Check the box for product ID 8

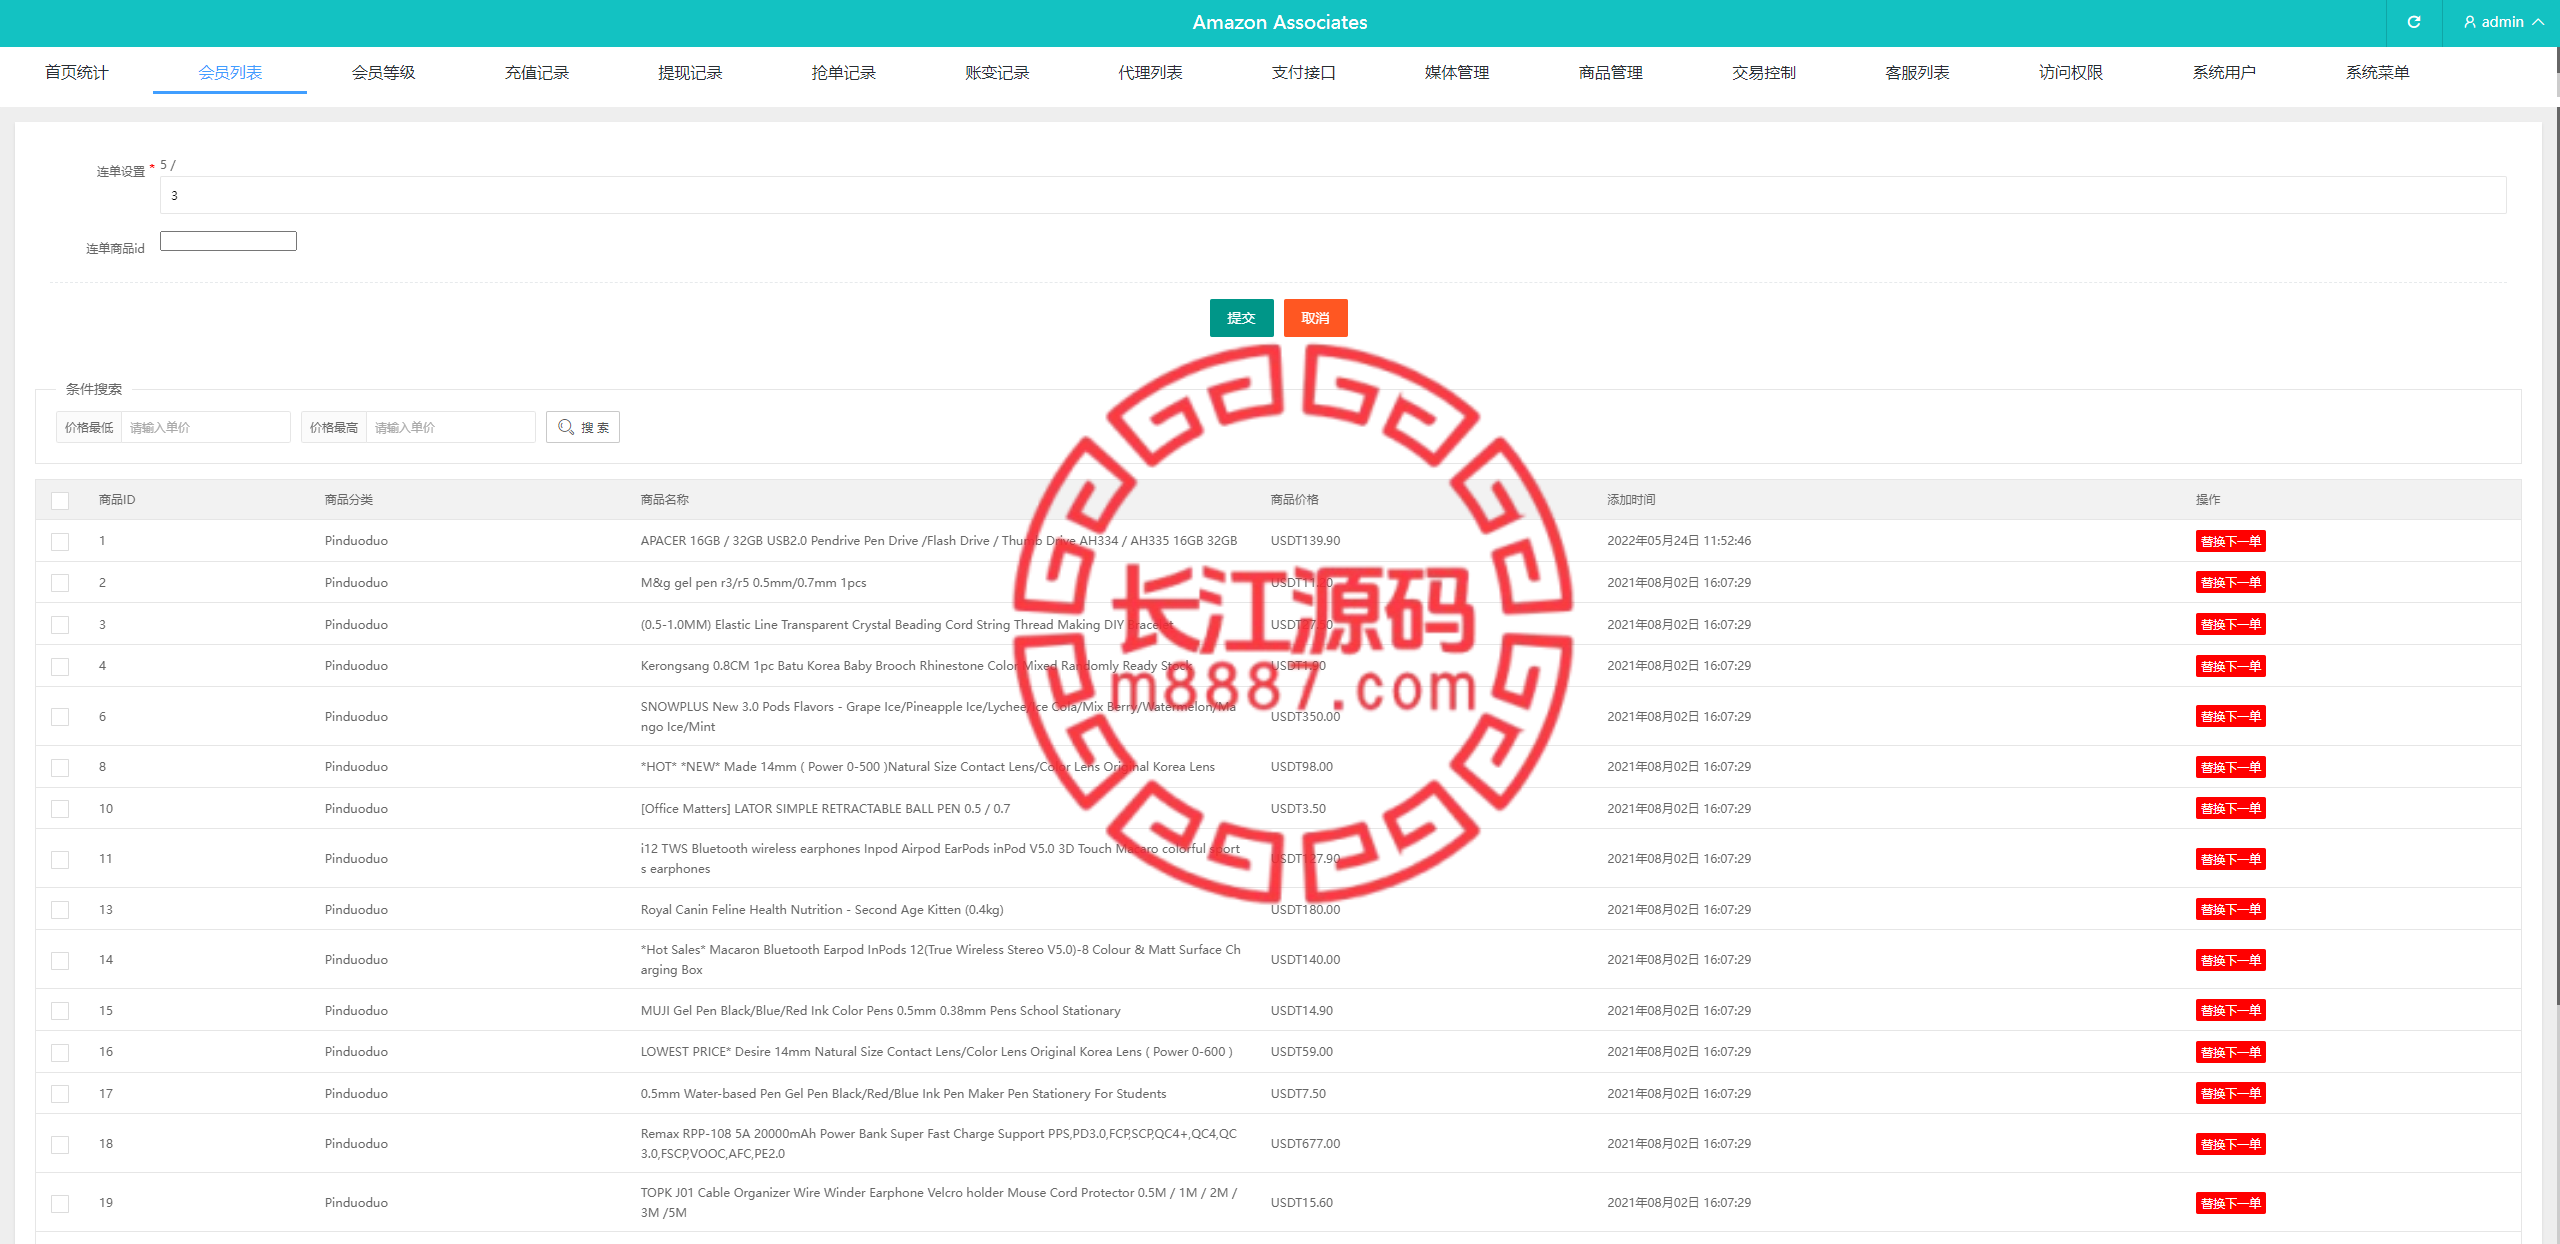(x=60, y=767)
